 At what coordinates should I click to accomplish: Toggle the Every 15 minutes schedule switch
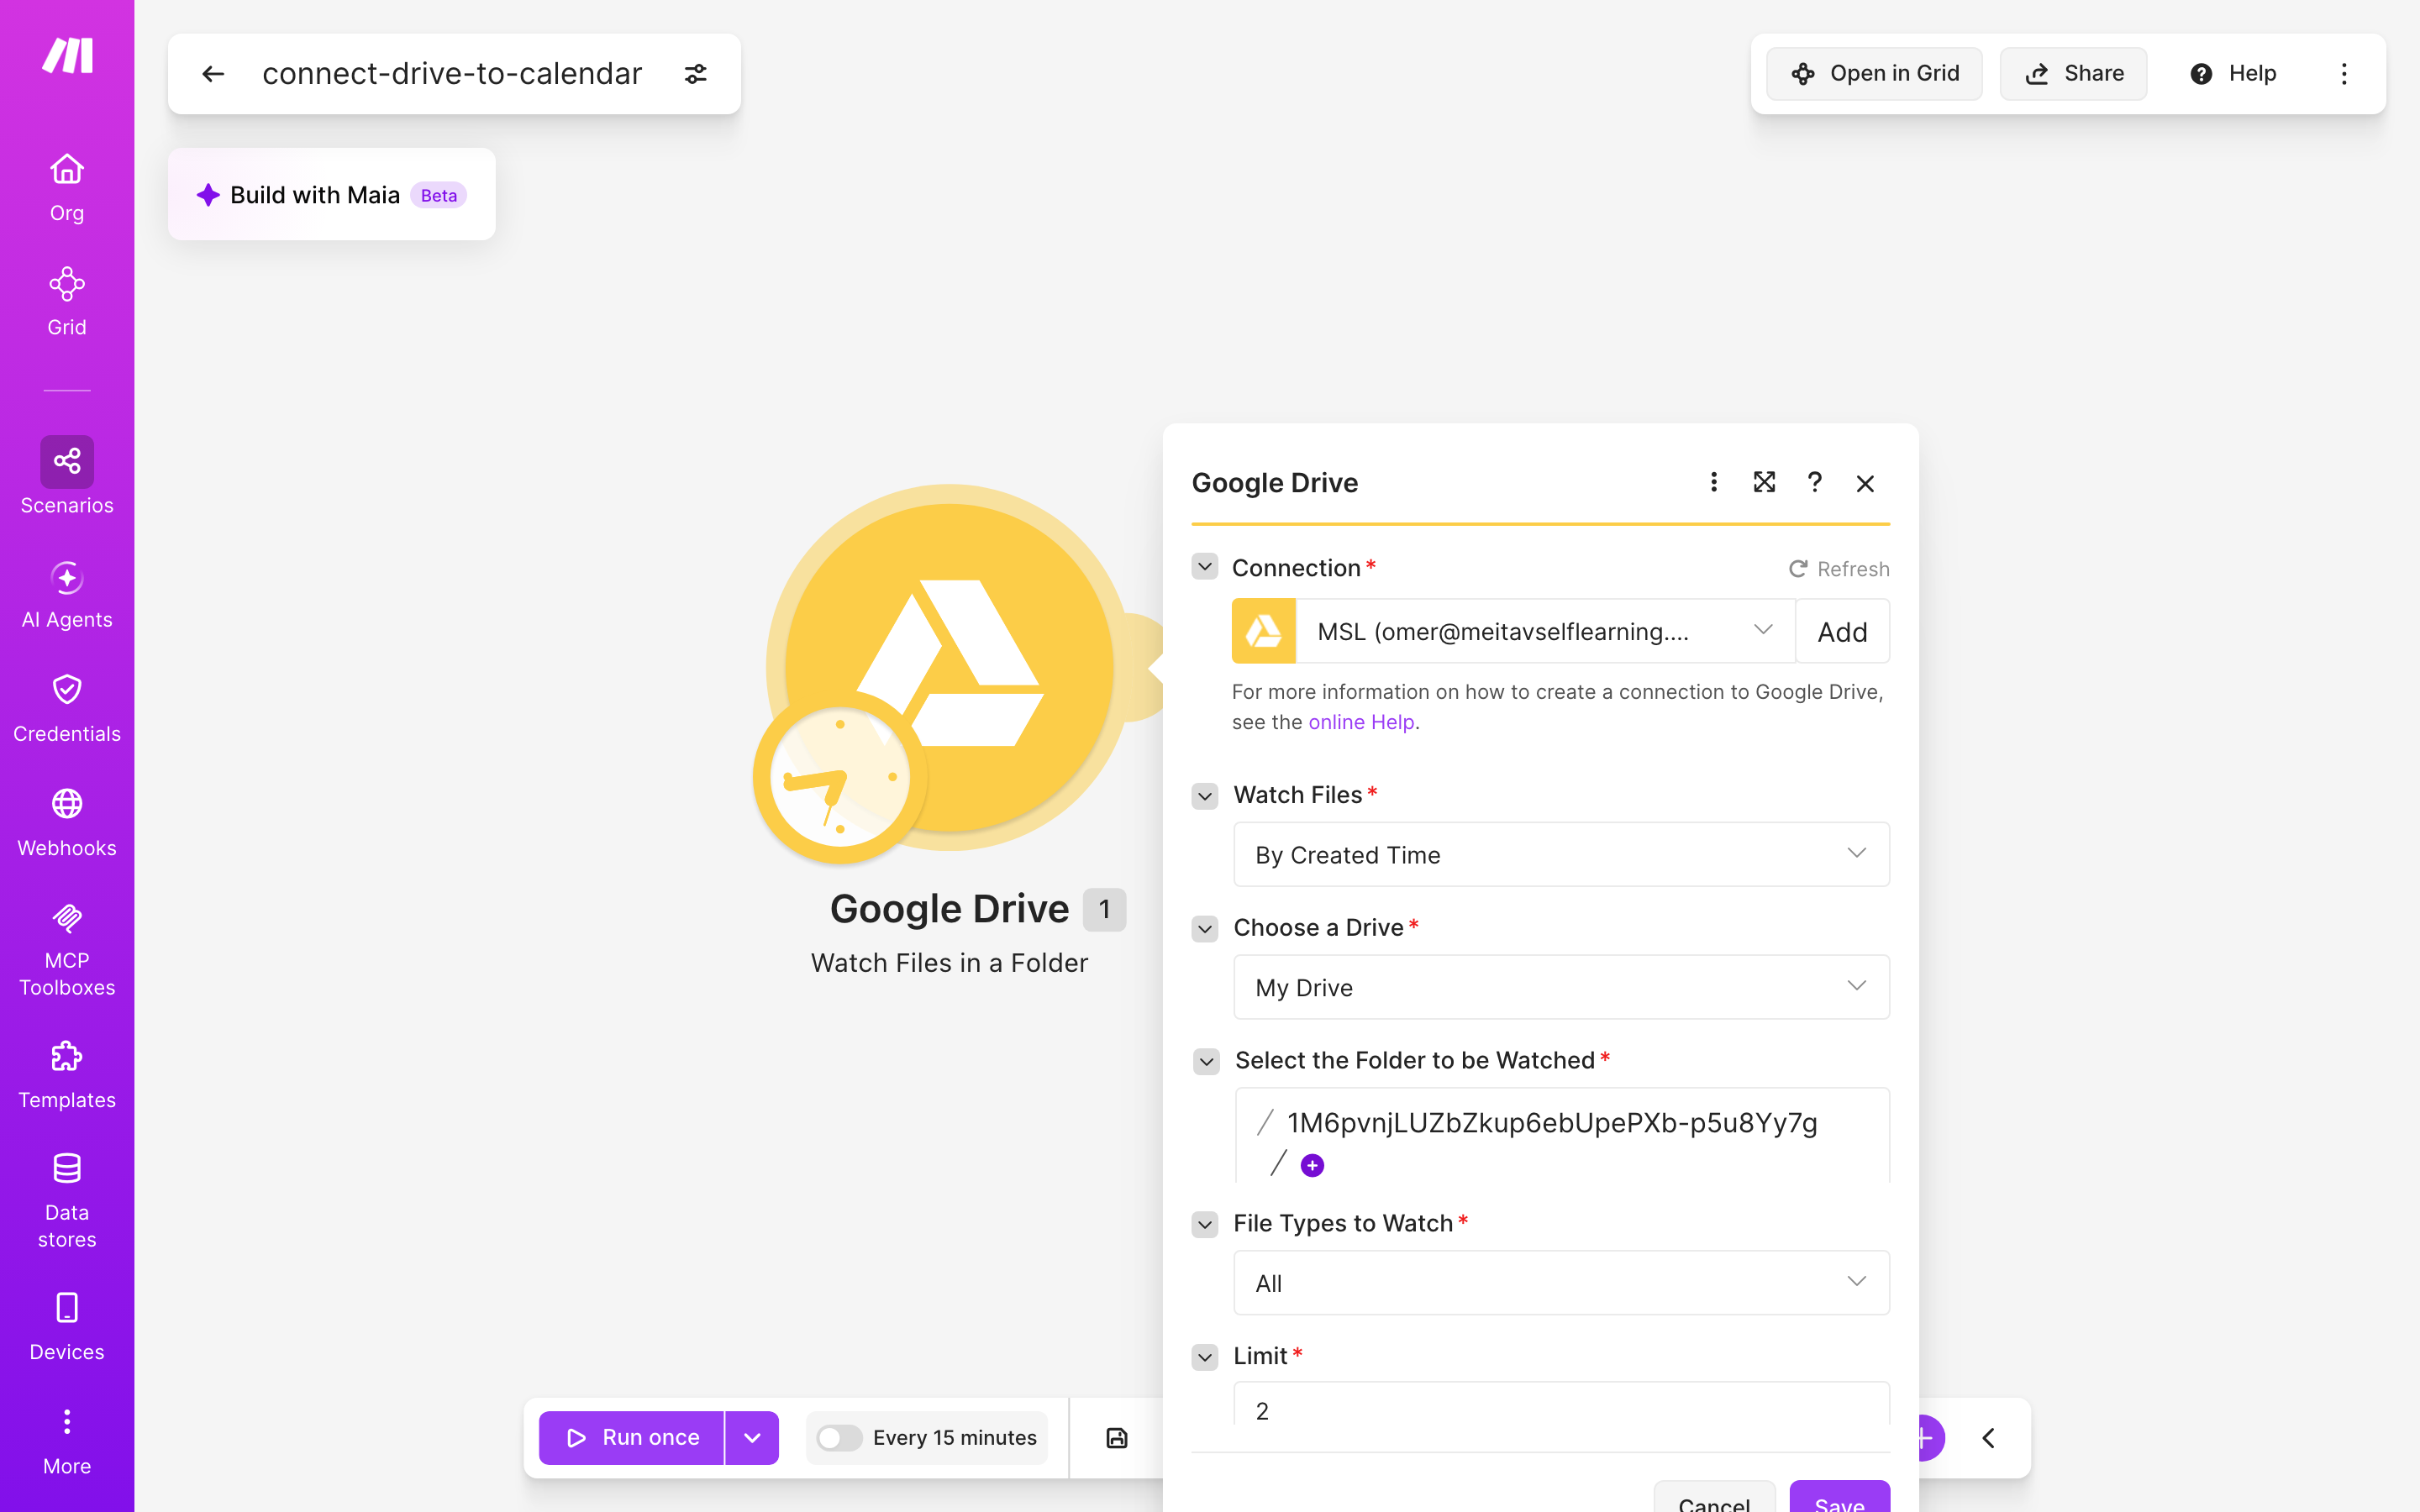pyautogui.click(x=838, y=1438)
